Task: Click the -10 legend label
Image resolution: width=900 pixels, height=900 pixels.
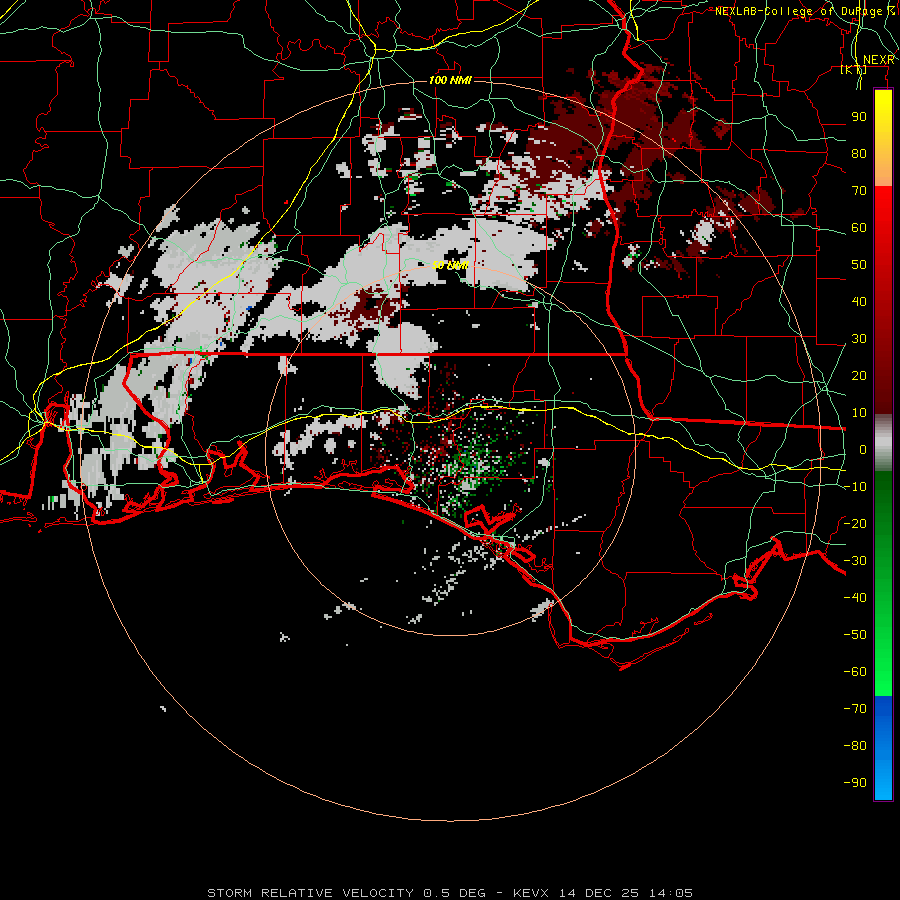Action: (x=855, y=487)
